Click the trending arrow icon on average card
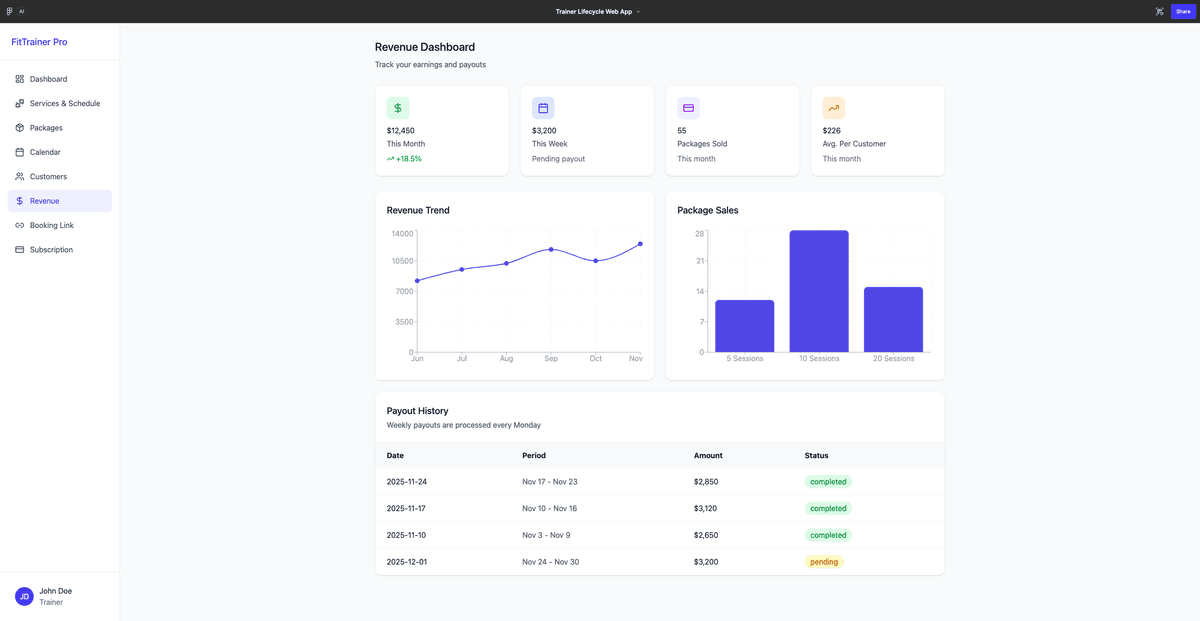The width and height of the screenshot is (1200, 621). pyautogui.click(x=833, y=107)
